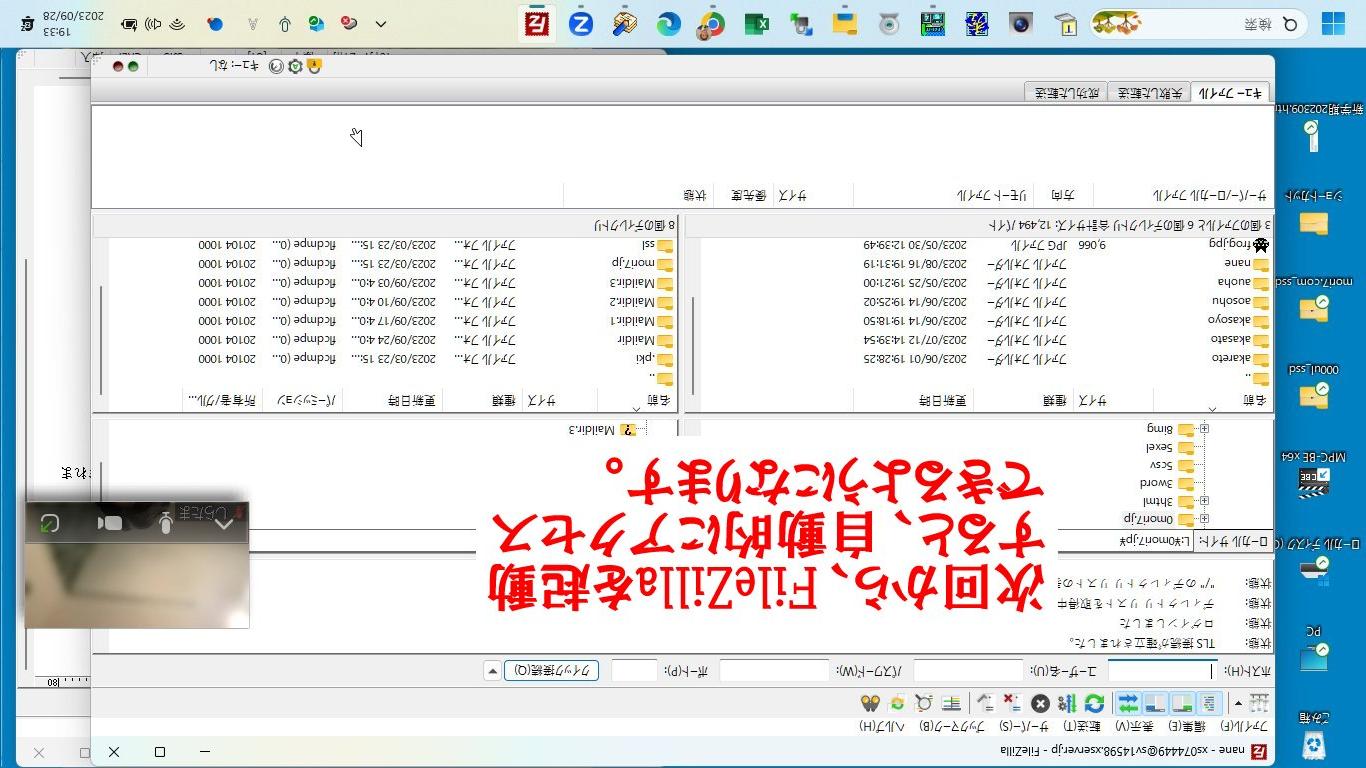The height and width of the screenshot is (768, 1366).
Task: Toggle the remote directory tree display
Action: tap(1155, 704)
